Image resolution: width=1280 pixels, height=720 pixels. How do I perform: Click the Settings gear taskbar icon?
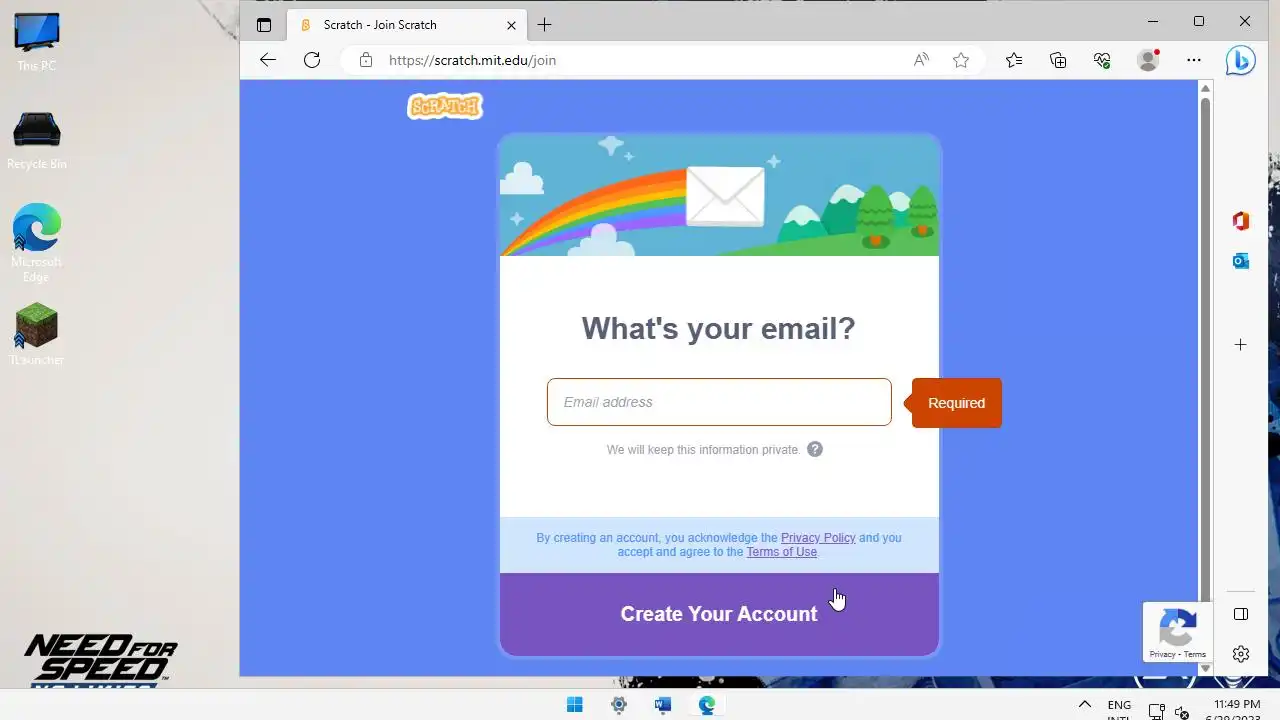point(619,705)
